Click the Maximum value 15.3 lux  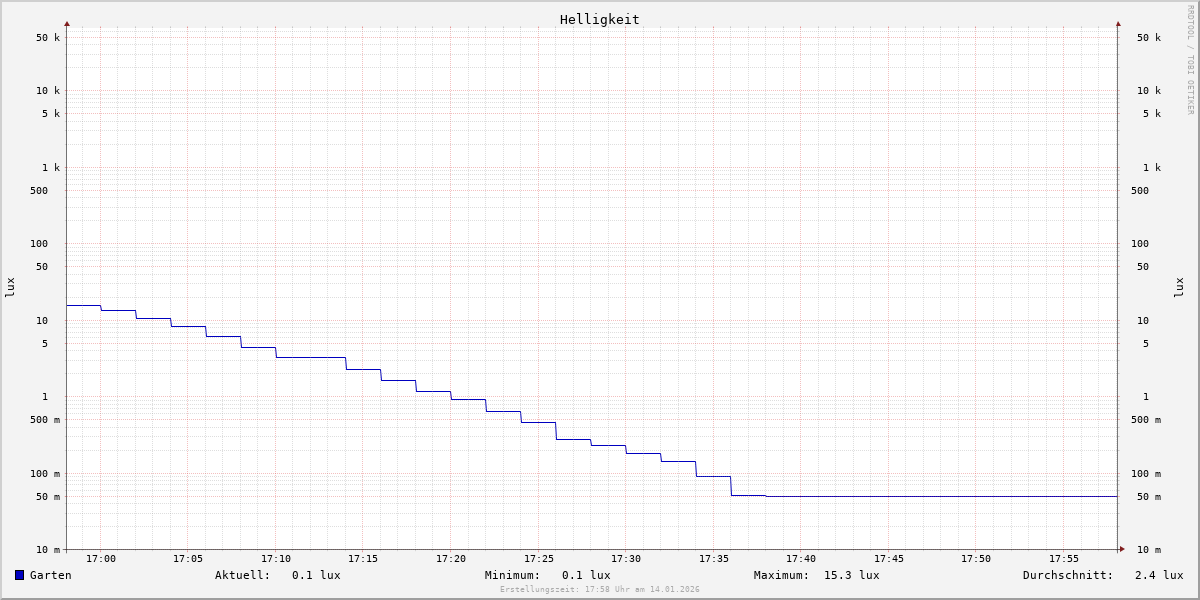pyautogui.click(x=852, y=575)
